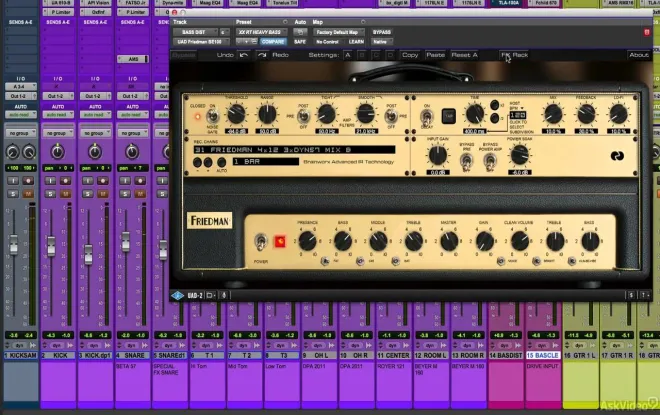
Task: Open FX Rack in plugin toolbar
Action: point(514,55)
